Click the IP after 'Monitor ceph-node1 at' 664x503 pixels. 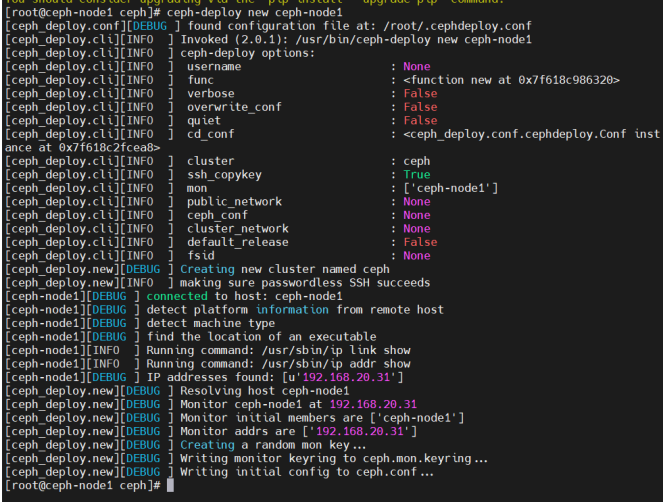pos(373,405)
